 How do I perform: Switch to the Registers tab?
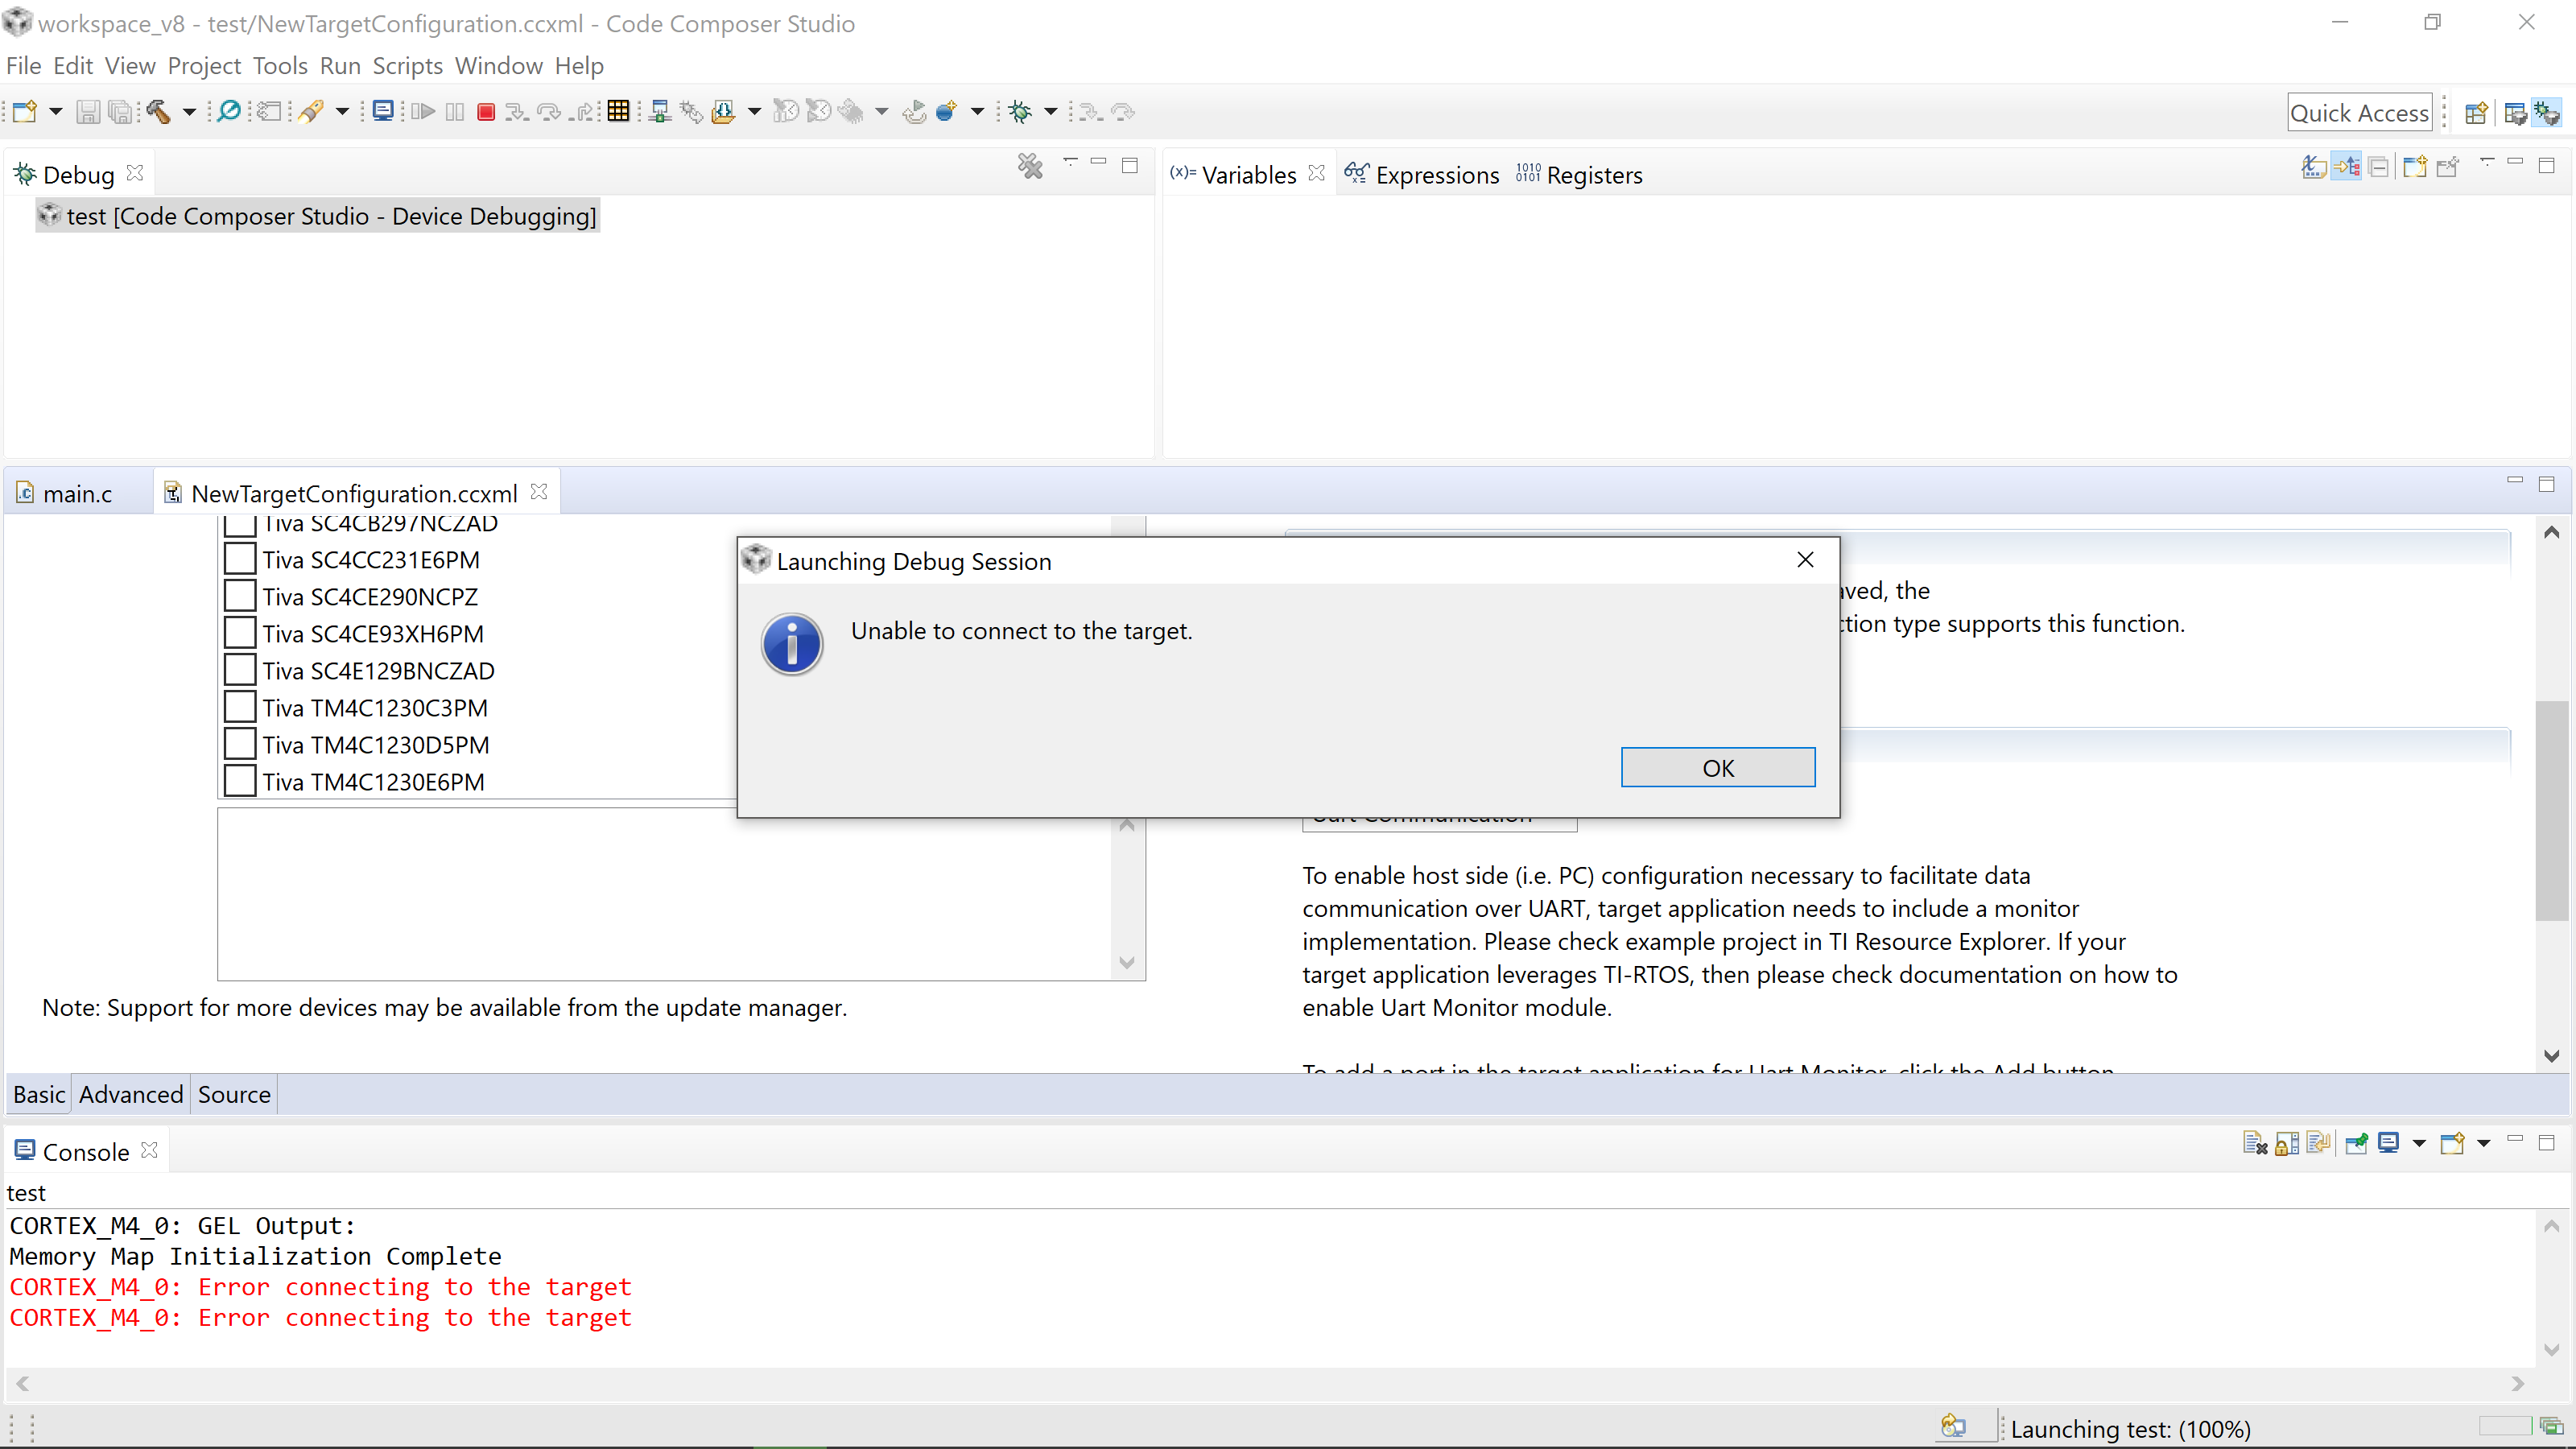click(x=1579, y=175)
